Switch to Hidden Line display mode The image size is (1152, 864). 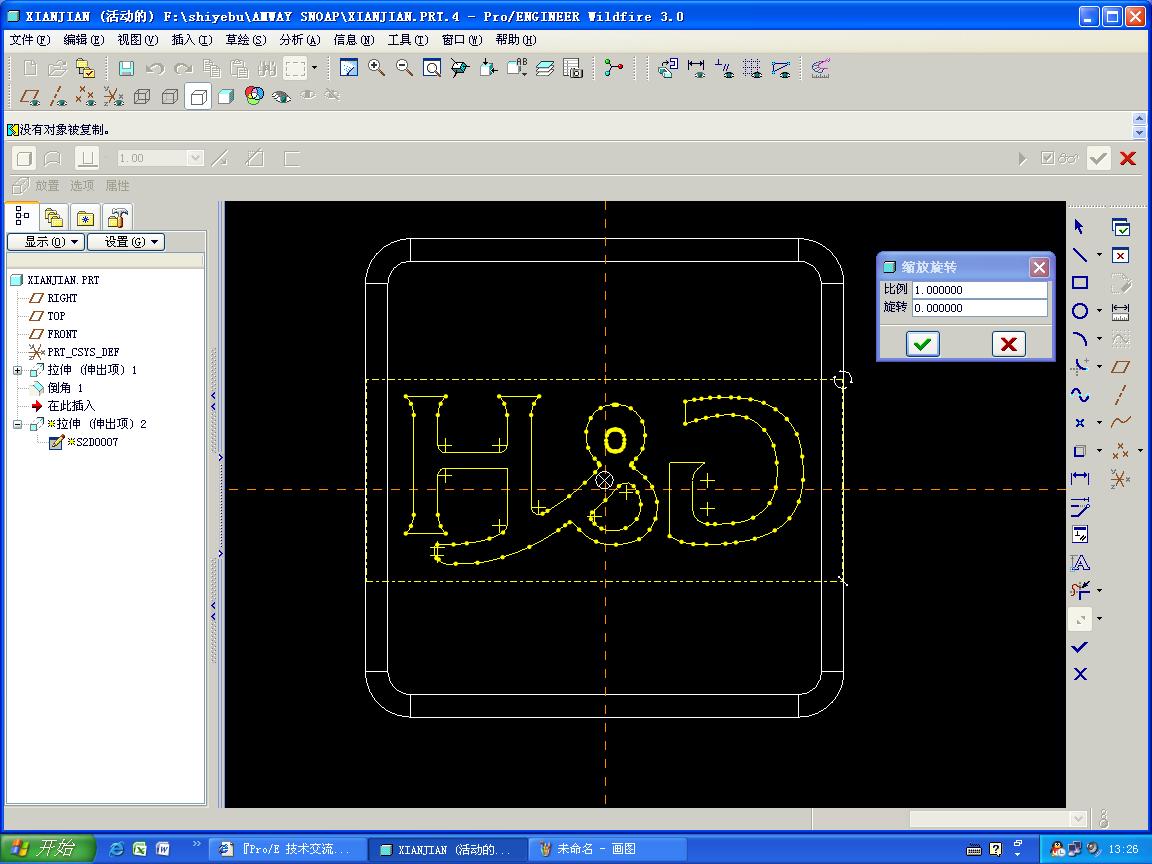point(170,96)
